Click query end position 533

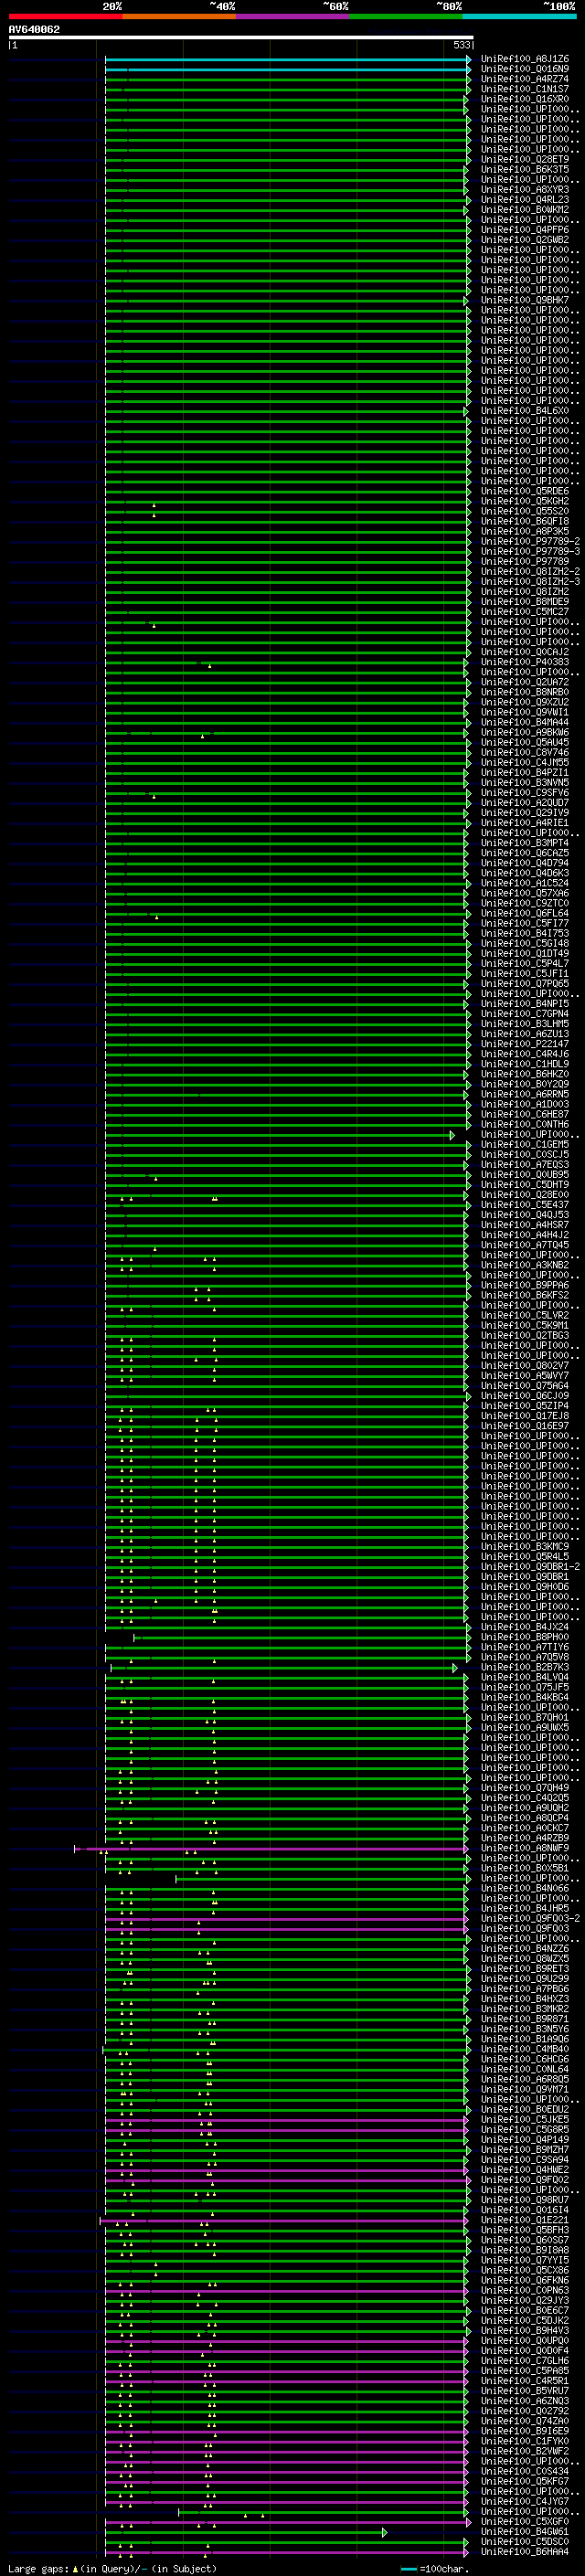(462, 45)
